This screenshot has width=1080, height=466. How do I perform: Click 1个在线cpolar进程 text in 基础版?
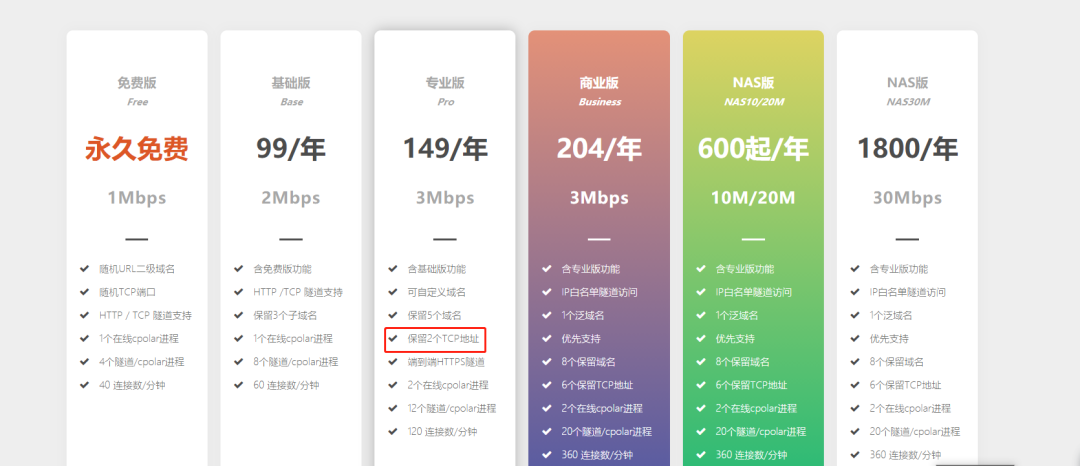293,339
